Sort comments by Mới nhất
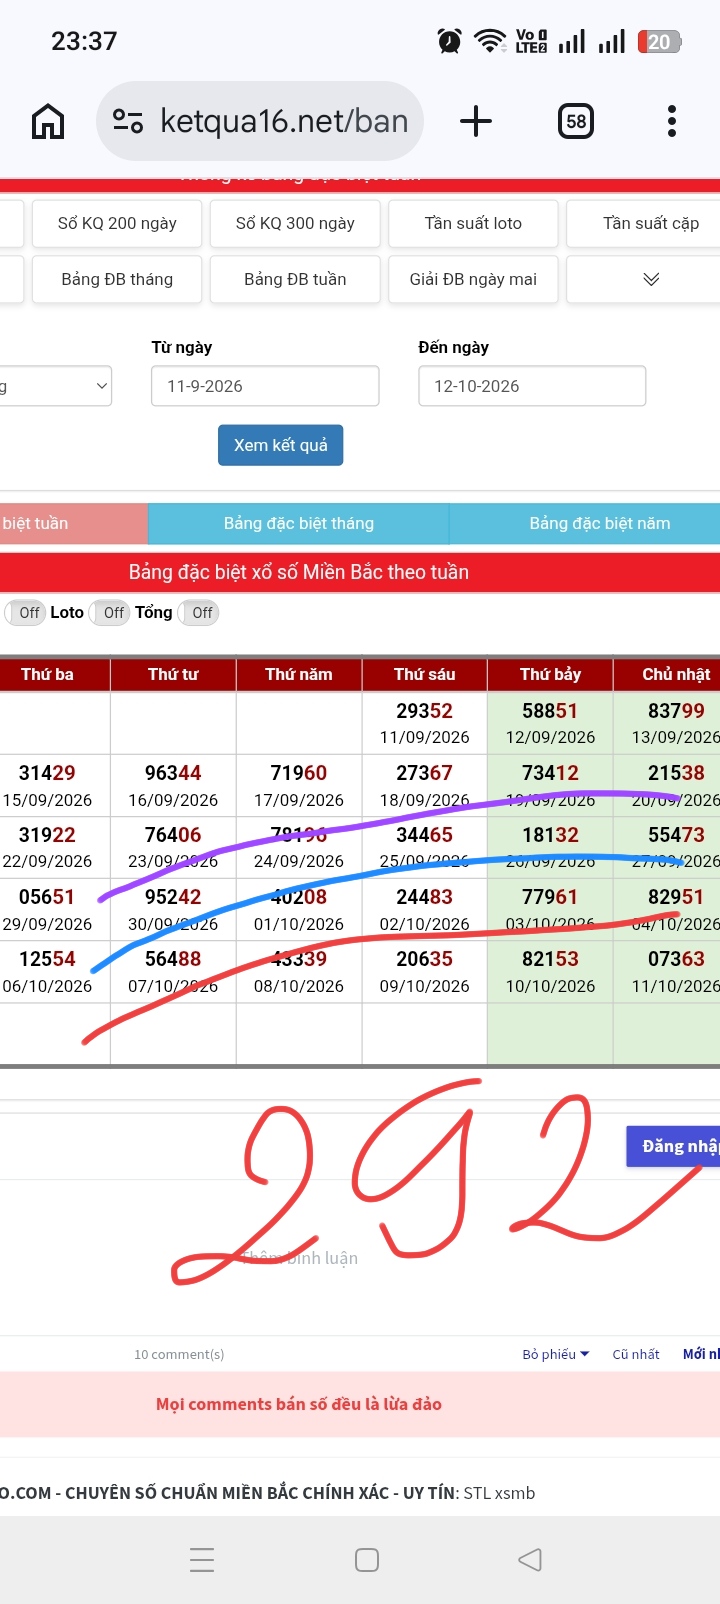Image resolution: width=720 pixels, height=1604 pixels. click(700, 1354)
